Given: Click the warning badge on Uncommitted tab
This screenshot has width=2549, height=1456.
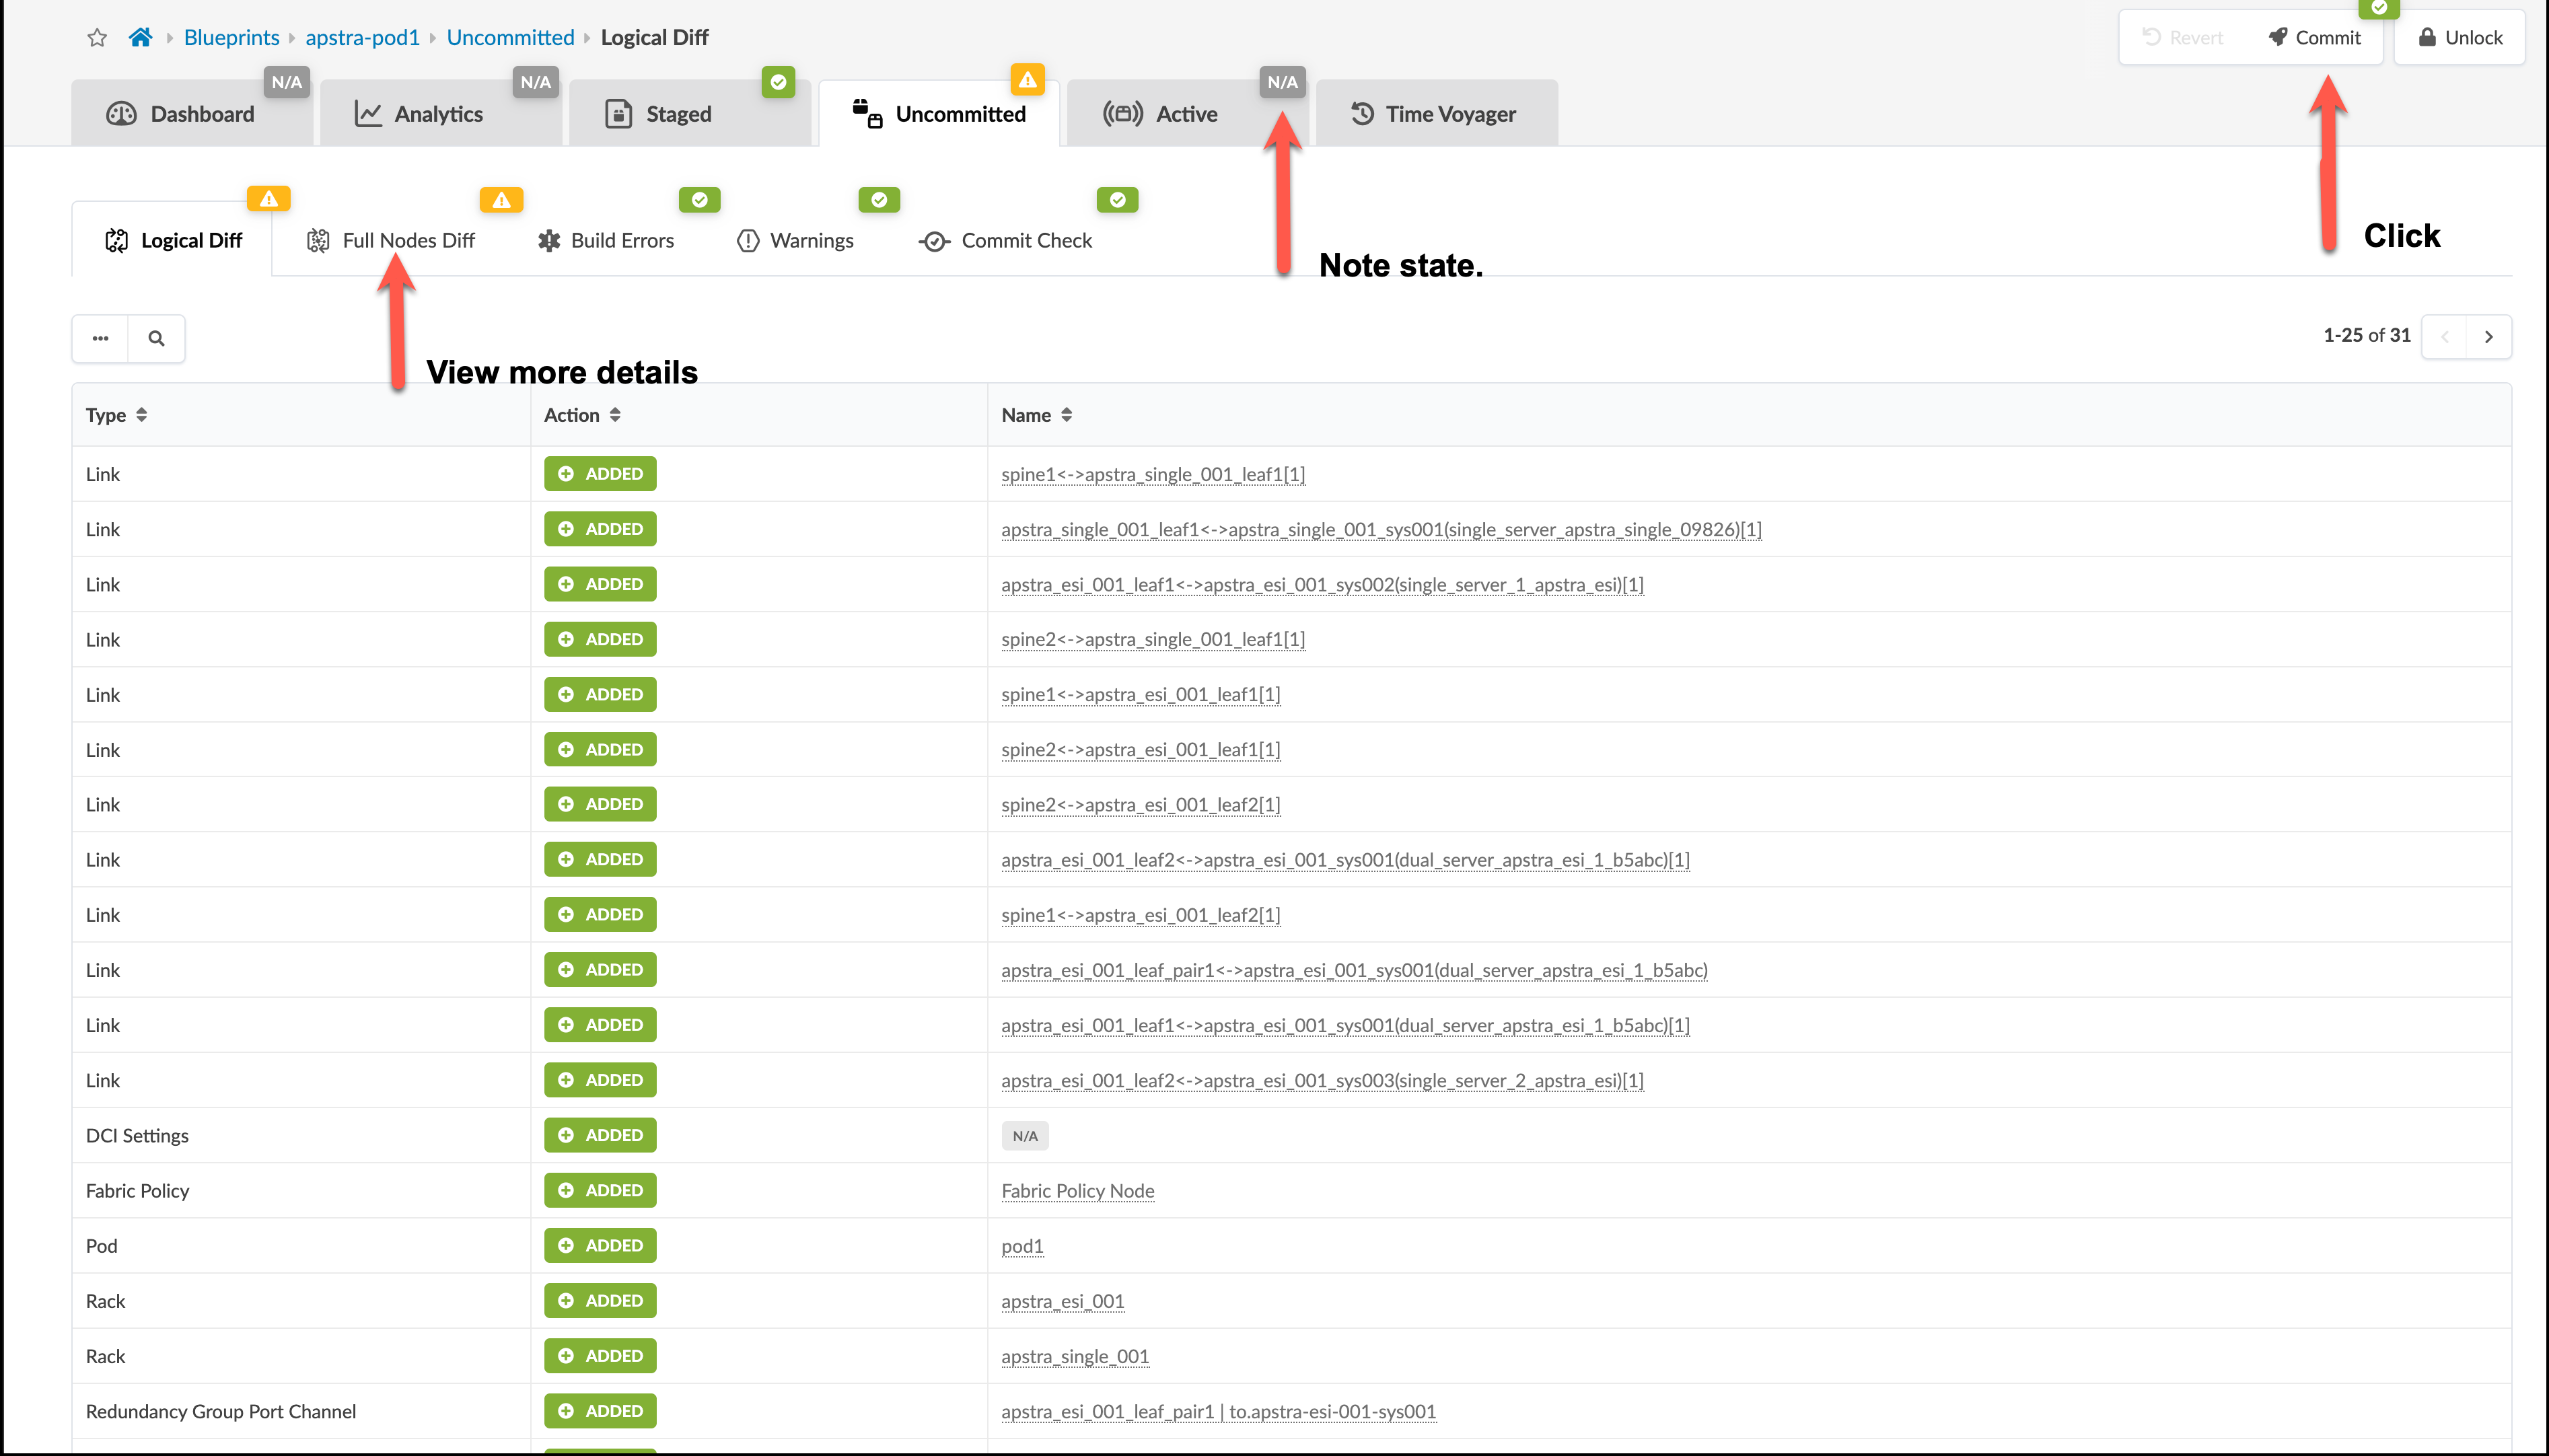Looking at the screenshot, I should point(1027,80).
